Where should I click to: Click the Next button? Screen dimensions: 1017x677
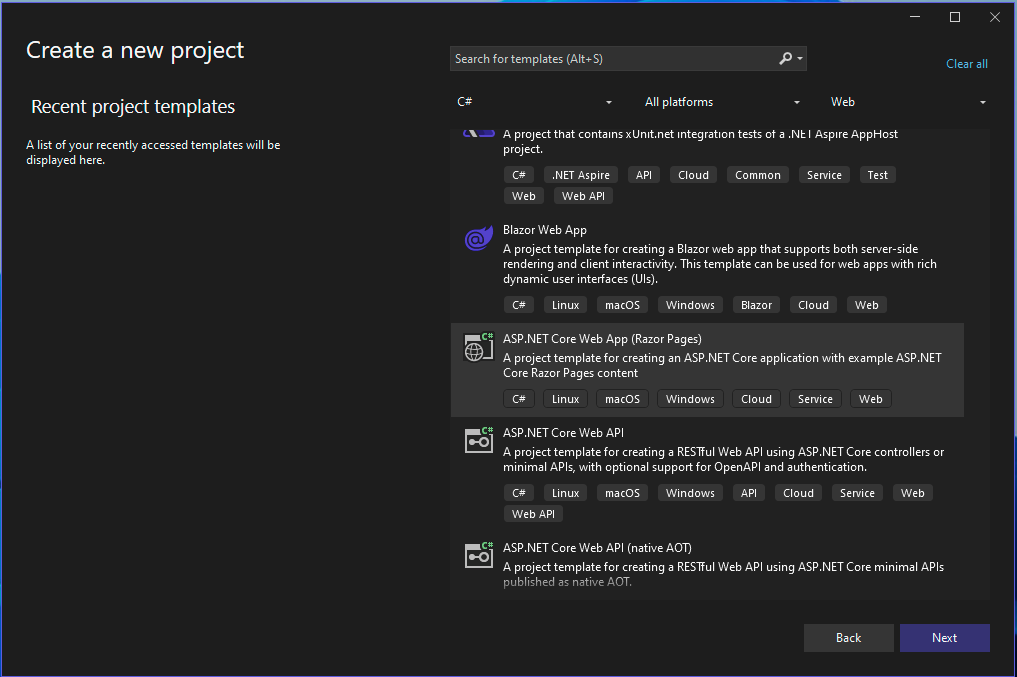click(944, 638)
